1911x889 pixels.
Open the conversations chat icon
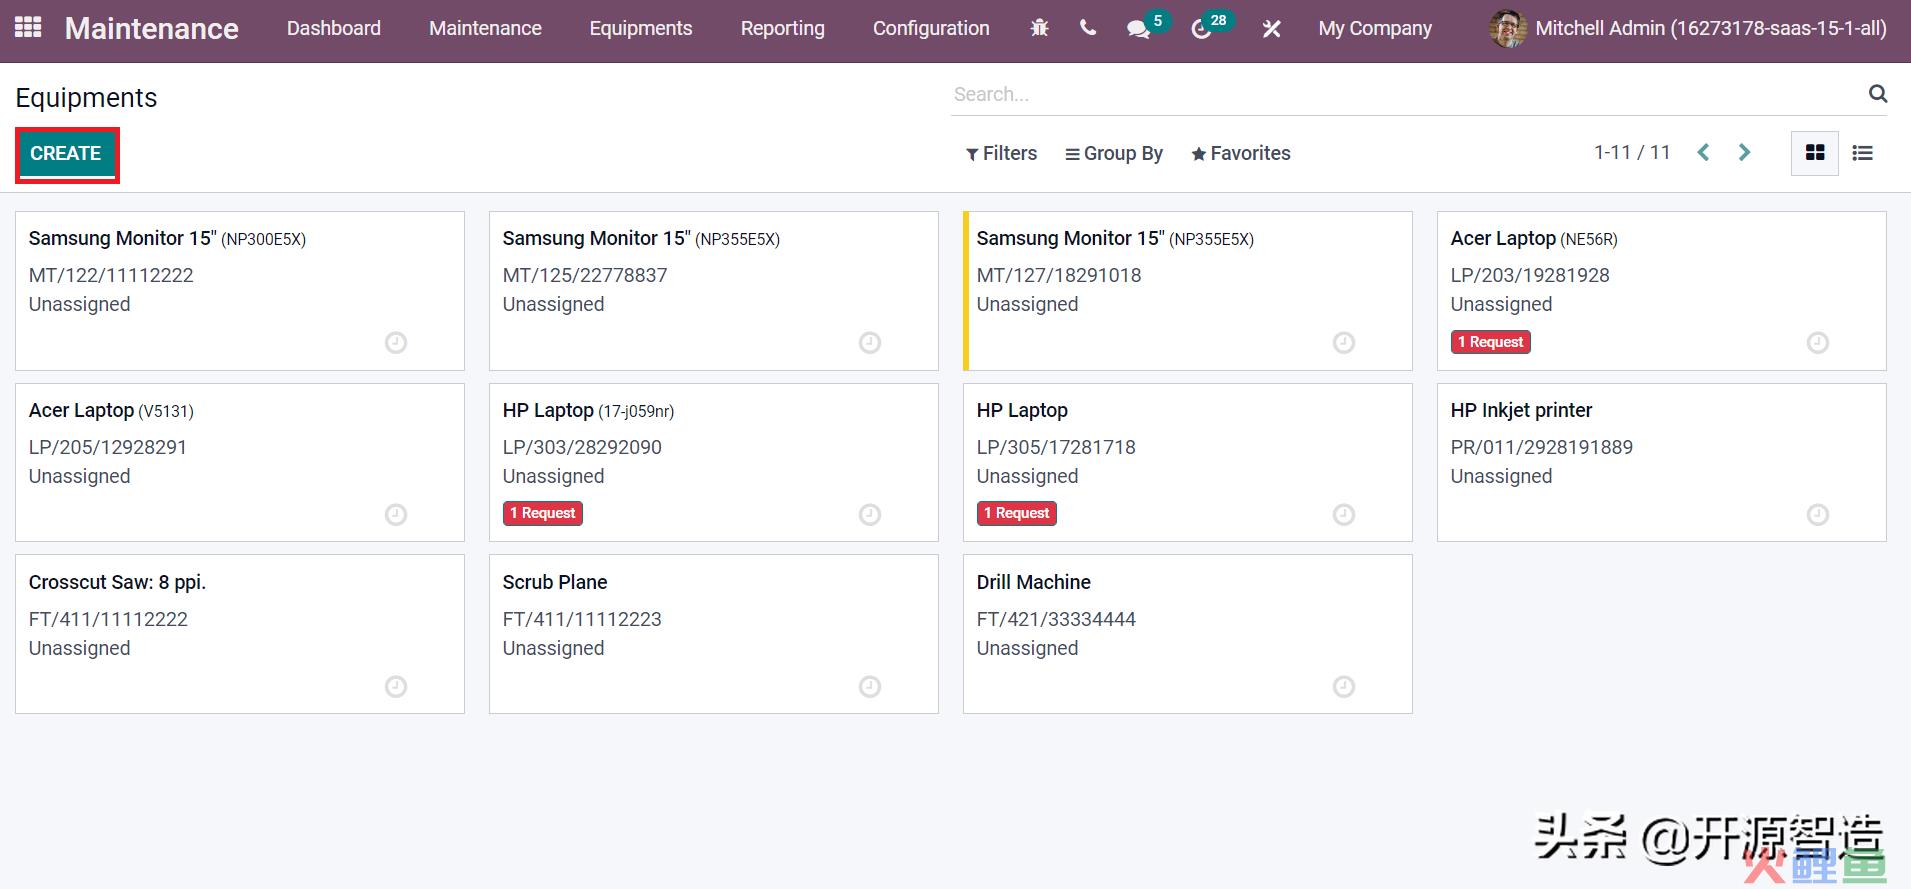1138,29
